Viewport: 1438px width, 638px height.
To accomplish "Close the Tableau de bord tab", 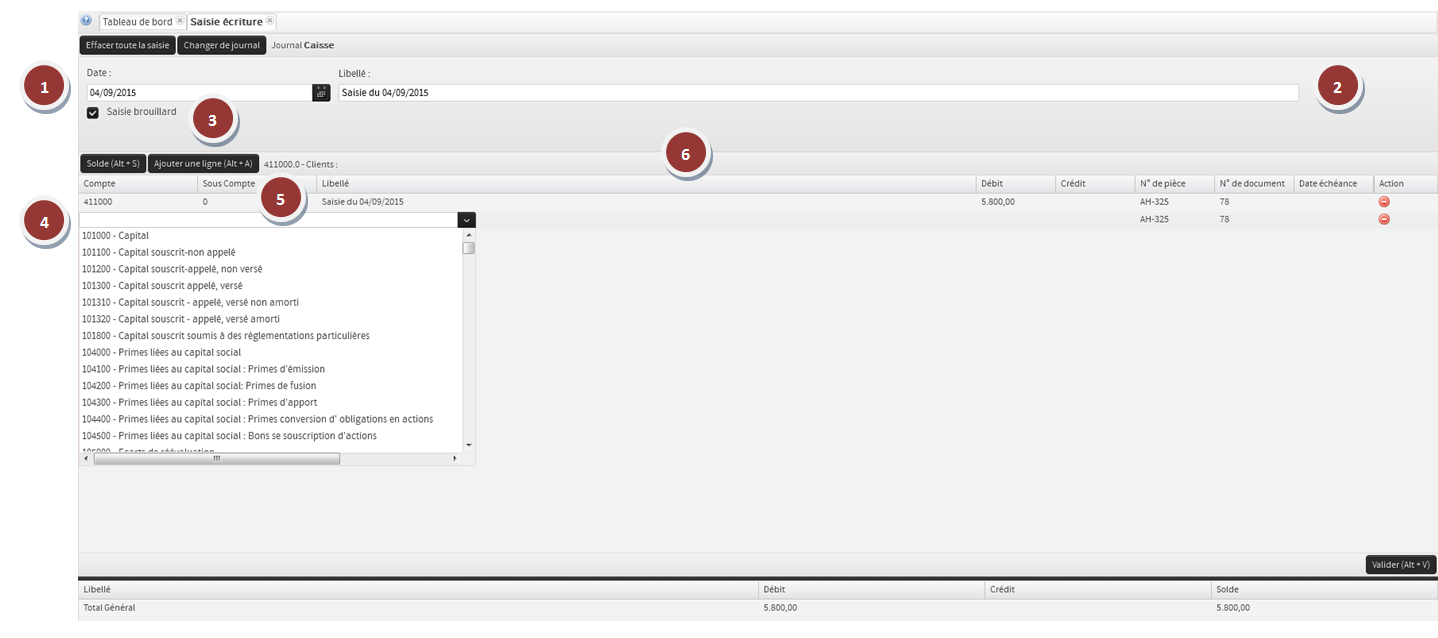I will click(x=180, y=21).
